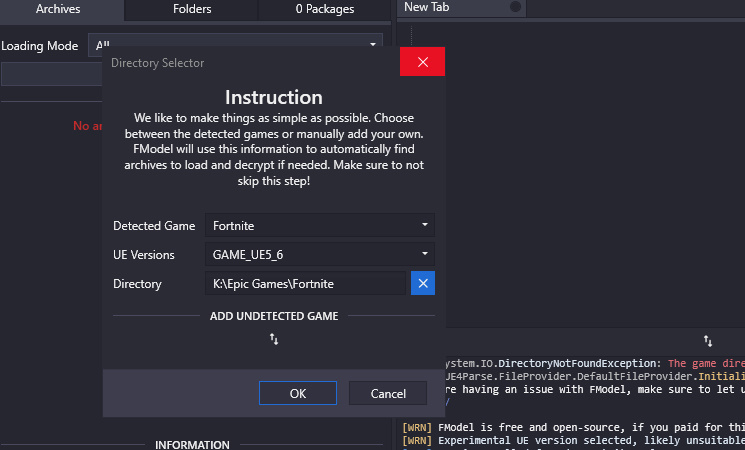Clear the Directory path with blue X button
Image resolution: width=745 pixels, height=450 pixels.
[x=422, y=283]
